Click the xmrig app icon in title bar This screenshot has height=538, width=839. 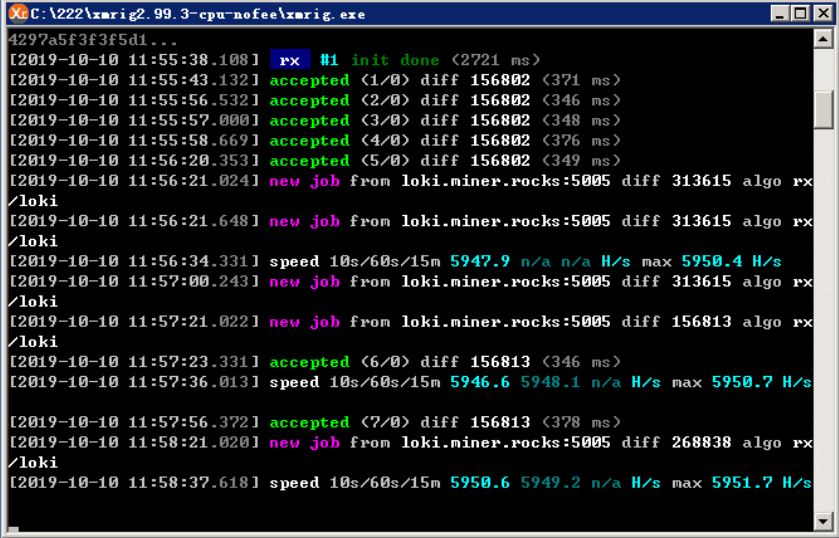pos(18,13)
